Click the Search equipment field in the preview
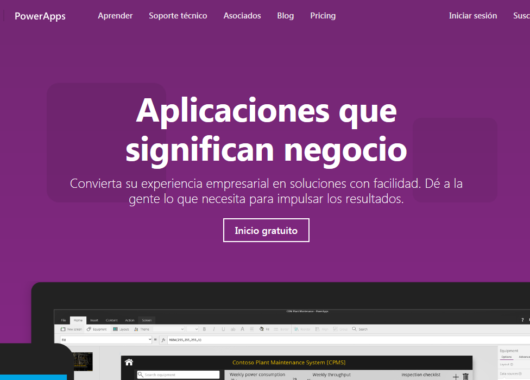The image size is (530, 380). [178, 375]
